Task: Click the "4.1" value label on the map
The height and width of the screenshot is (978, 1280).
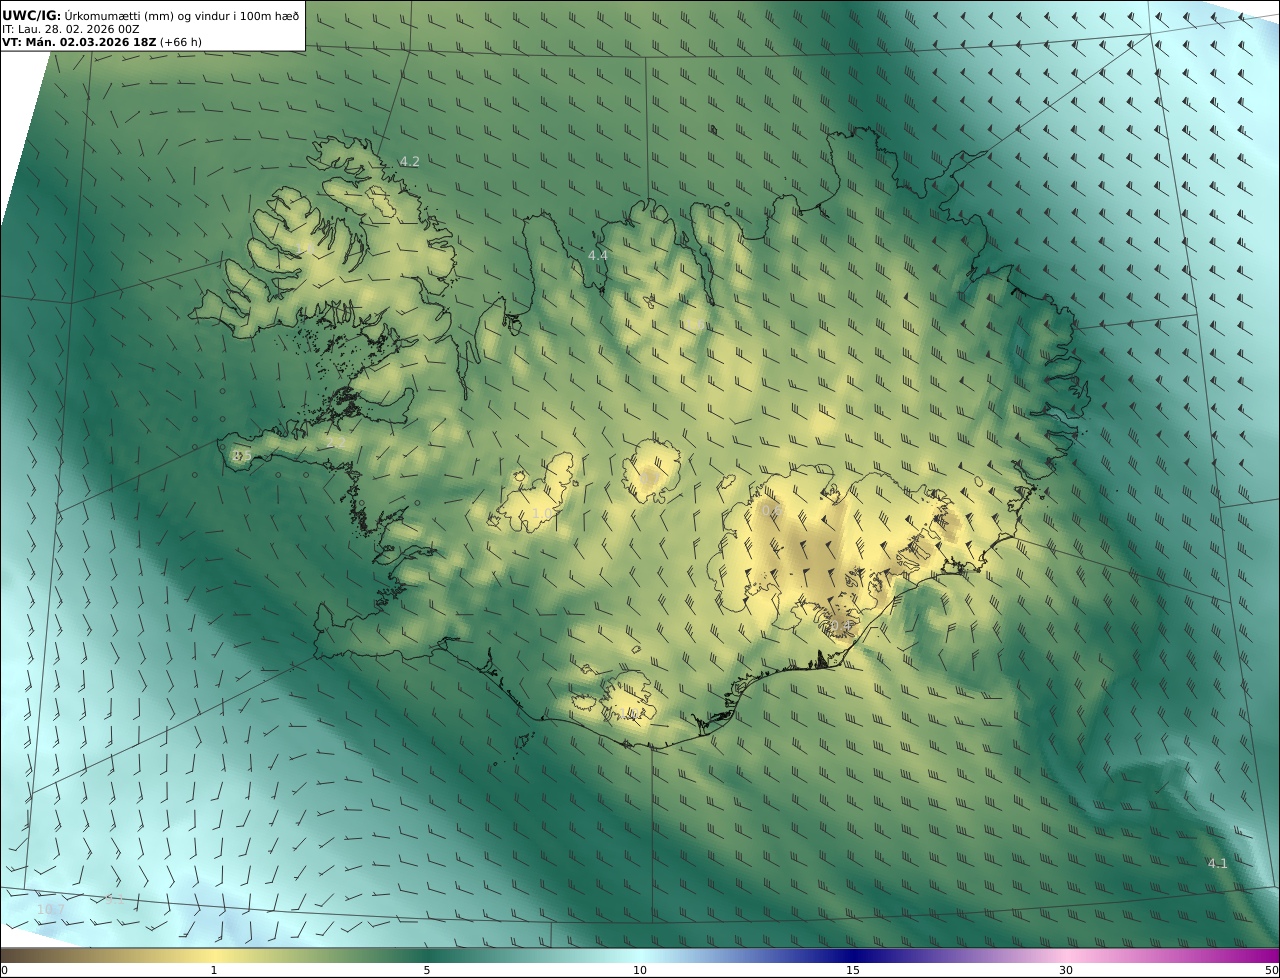Action: click(x=1217, y=863)
